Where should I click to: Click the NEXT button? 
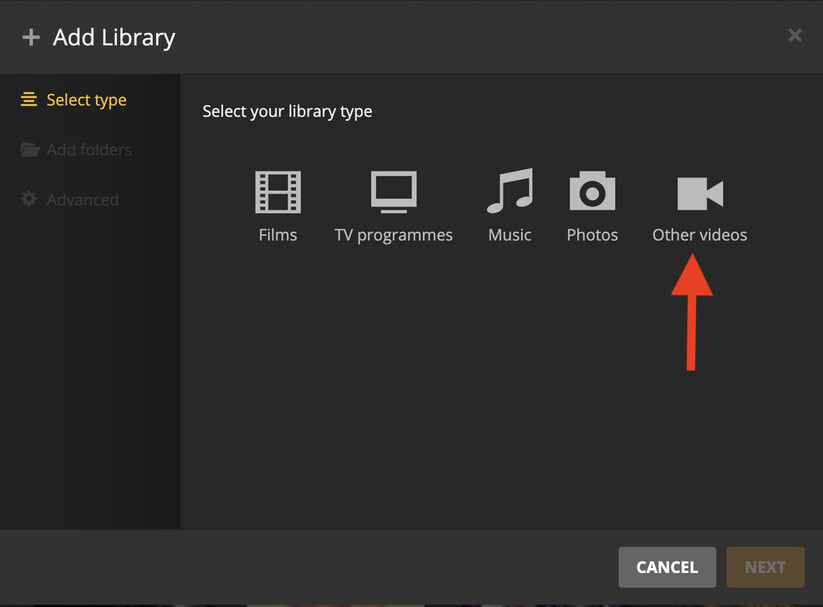pyautogui.click(x=765, y=567)
